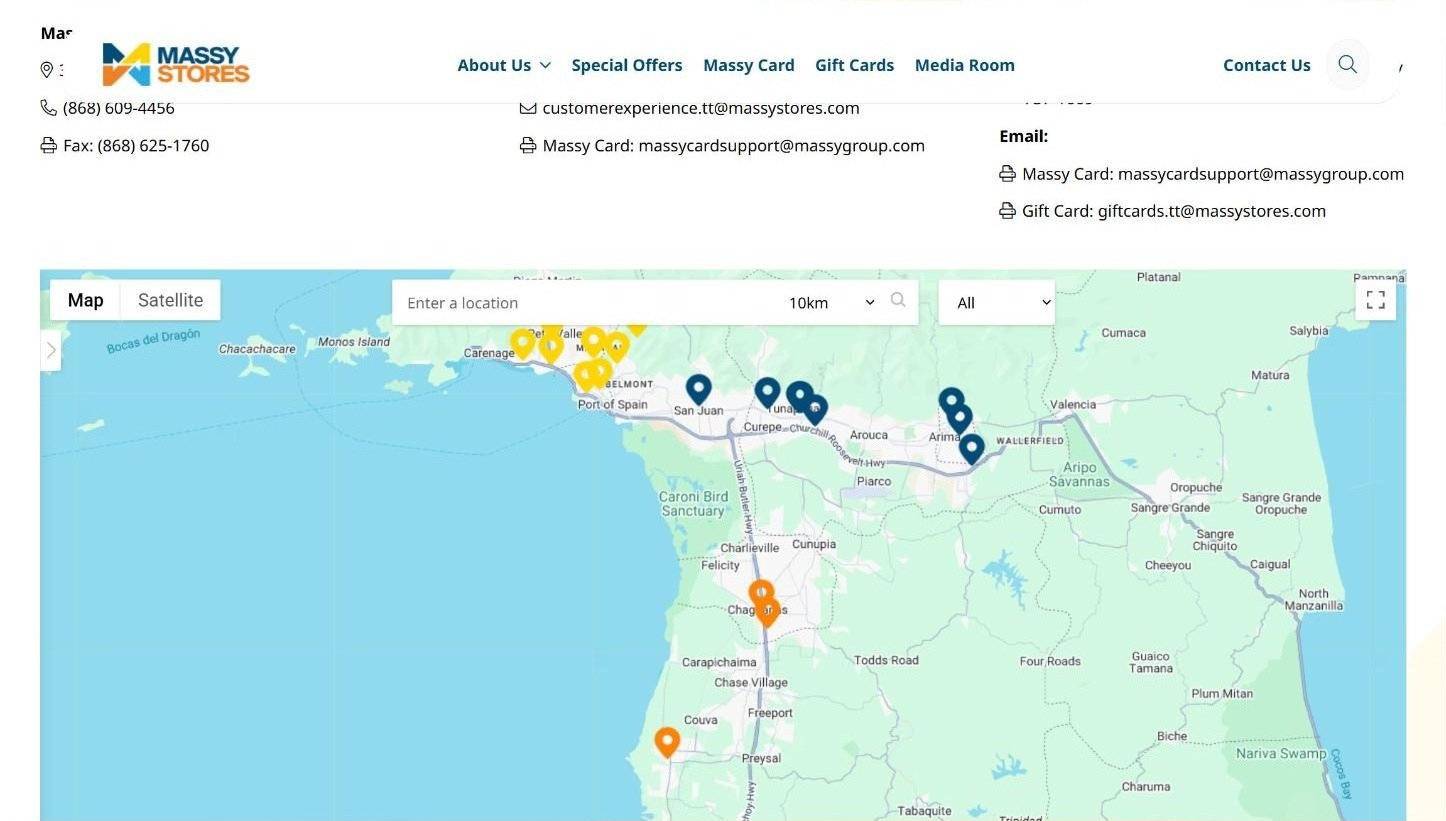Click the phone icon beside (868) 609-4456
This screenshot has width=1446, height=821.
point(48,107)
